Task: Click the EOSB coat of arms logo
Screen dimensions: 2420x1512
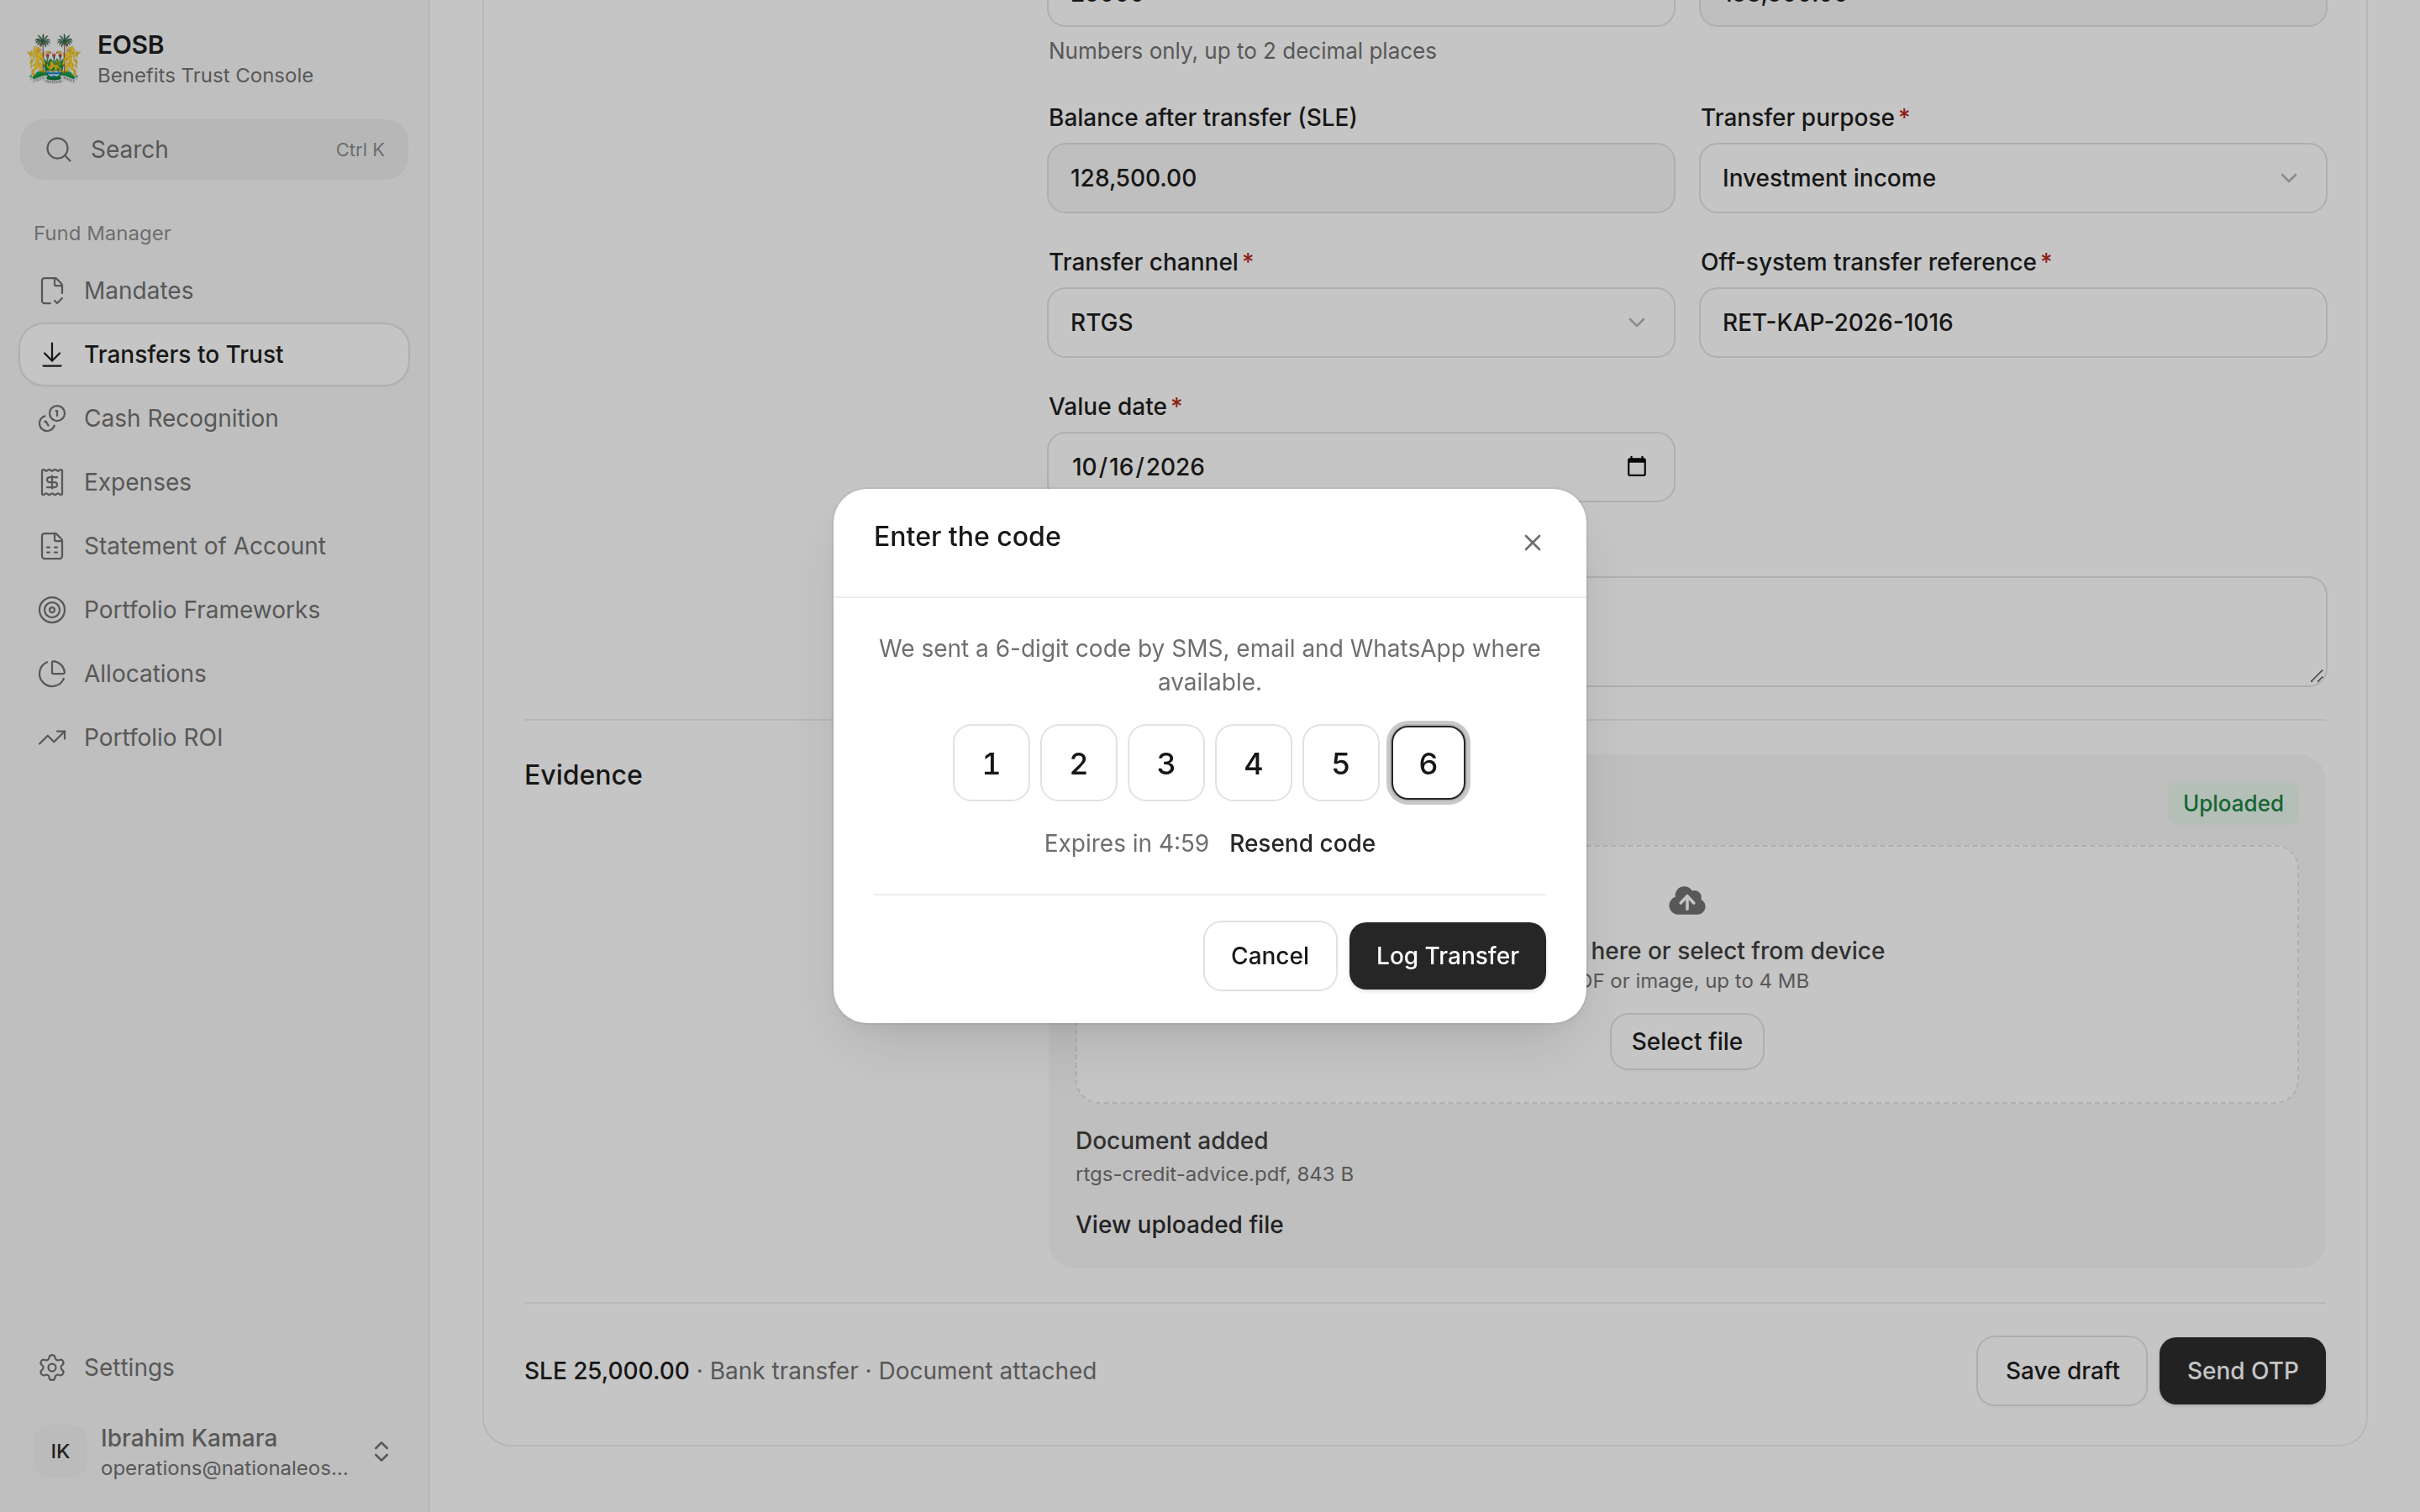Action: [54, 59]
